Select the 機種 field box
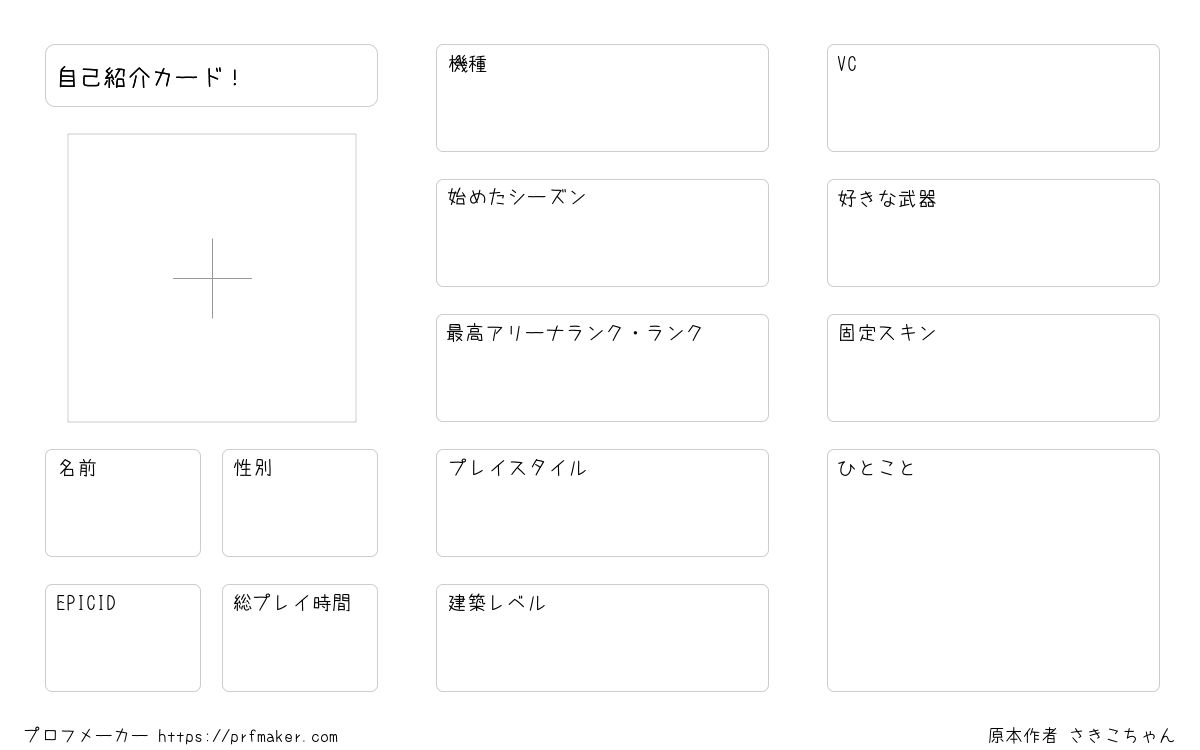1200x750 pixels. pyautogui.click(x=602, y=98)
